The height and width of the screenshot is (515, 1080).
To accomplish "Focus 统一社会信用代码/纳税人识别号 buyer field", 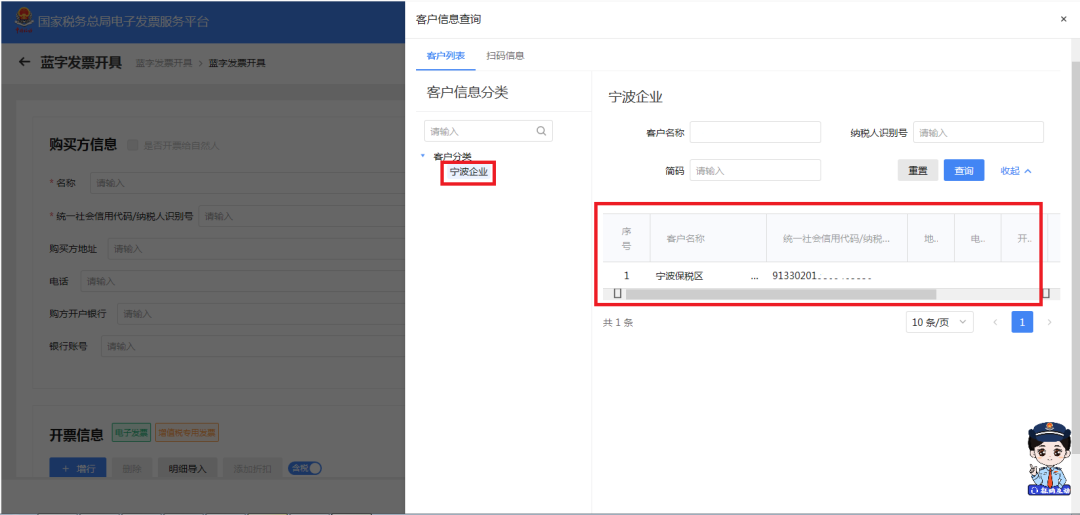I will coord(301,216).
